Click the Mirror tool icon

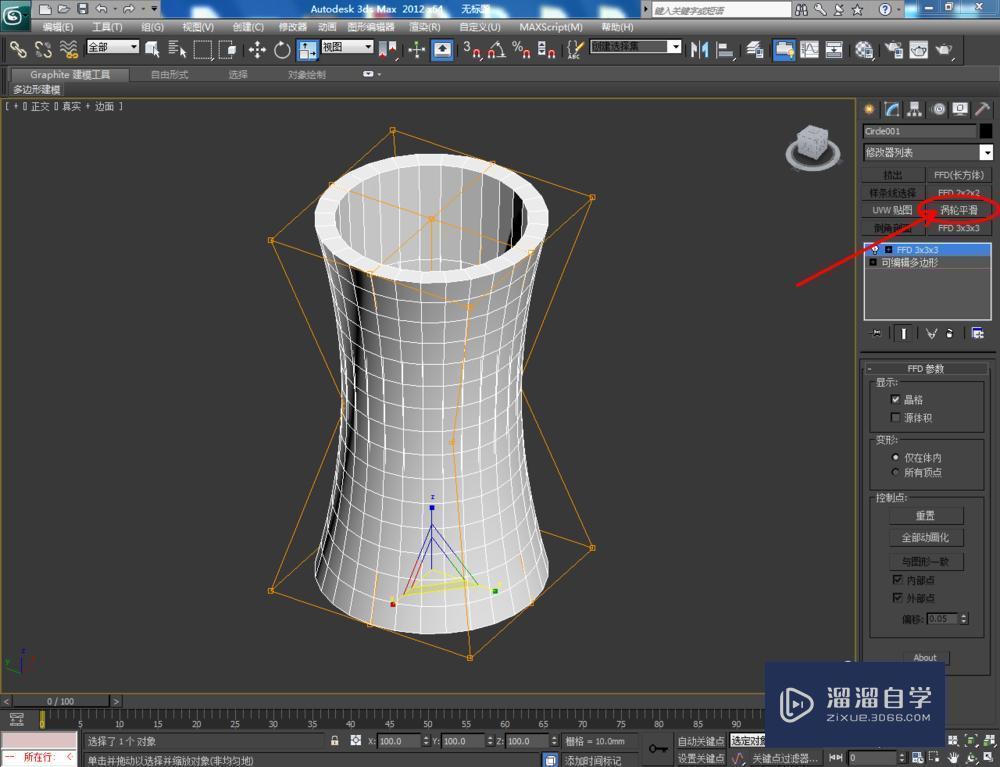click(x=700, y=49)
